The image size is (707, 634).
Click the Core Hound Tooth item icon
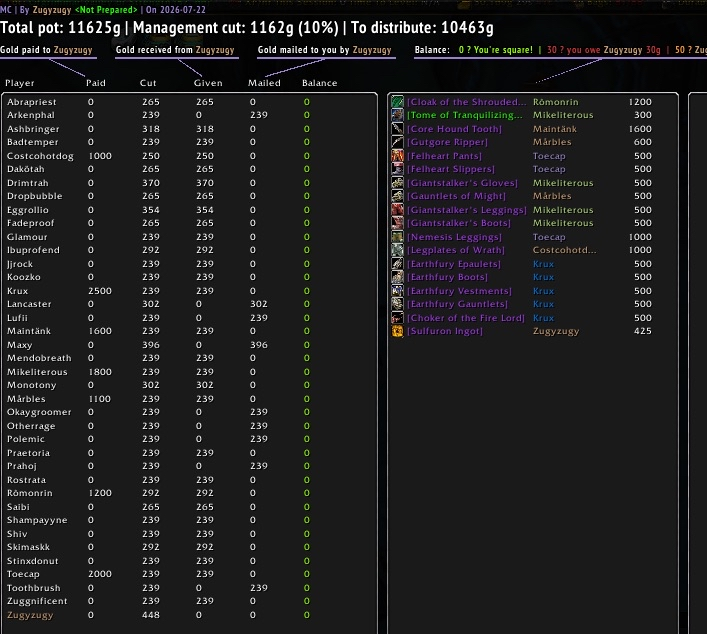[397, 129]
